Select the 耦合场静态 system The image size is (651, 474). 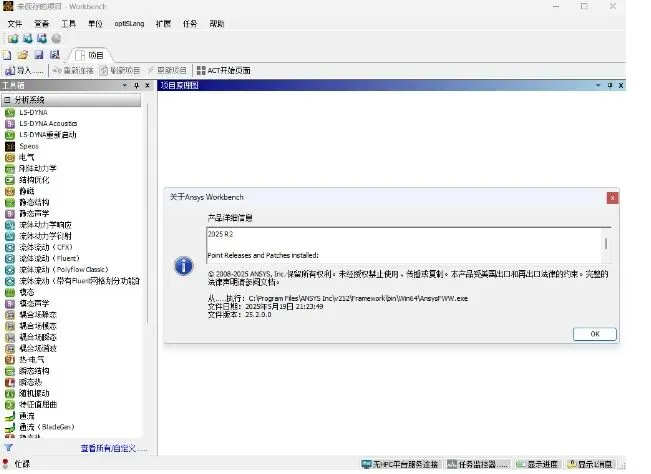coord(31,315)
